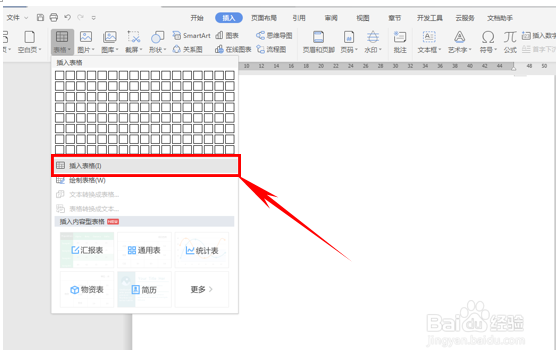The image size is (556, 360).
Task: Open the quick access toolbar customize arrow
Action: click(94, 17)
